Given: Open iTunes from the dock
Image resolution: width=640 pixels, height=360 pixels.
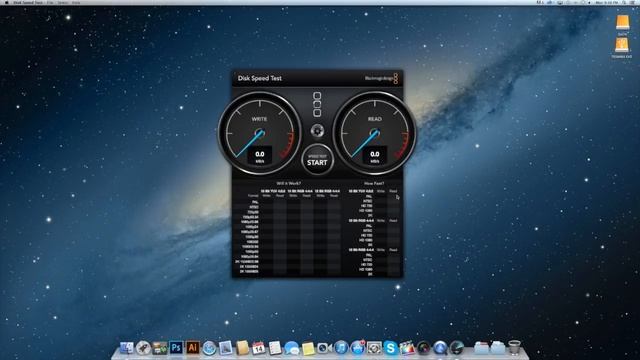Looking at the screenshot, I should [341, 348].
